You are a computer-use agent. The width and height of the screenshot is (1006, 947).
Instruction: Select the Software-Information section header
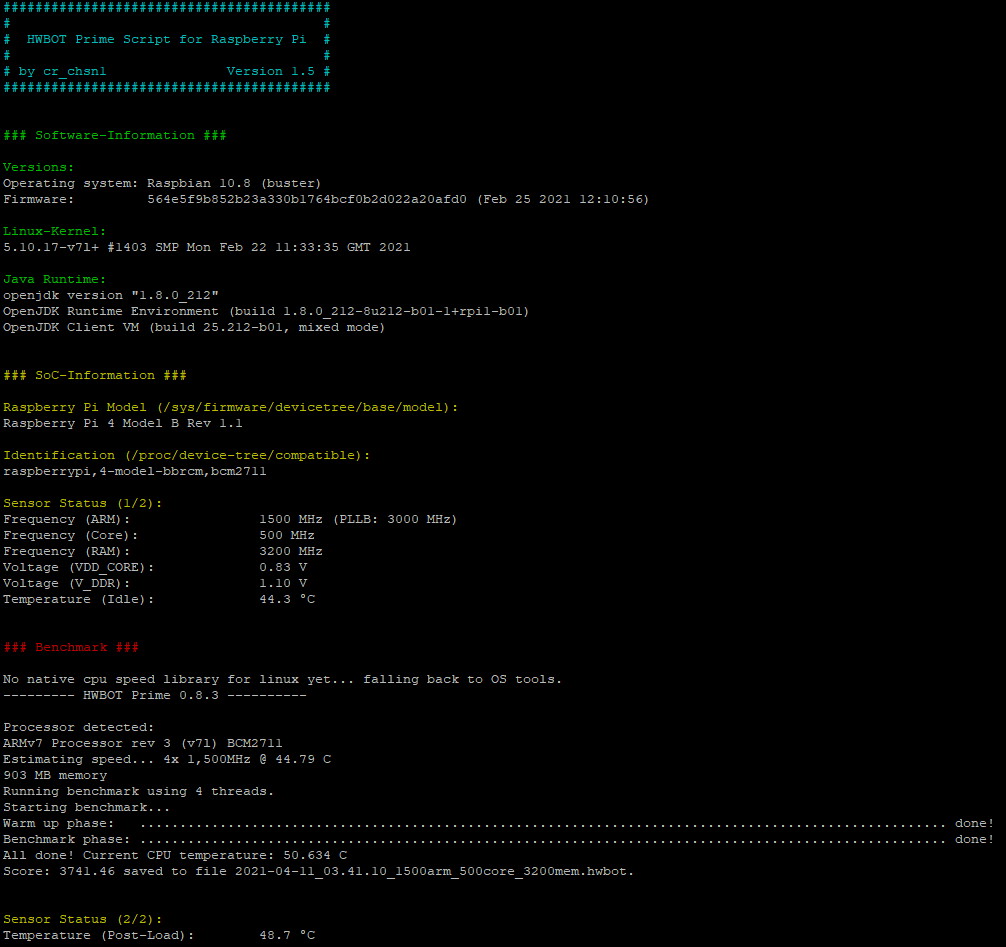115,135
